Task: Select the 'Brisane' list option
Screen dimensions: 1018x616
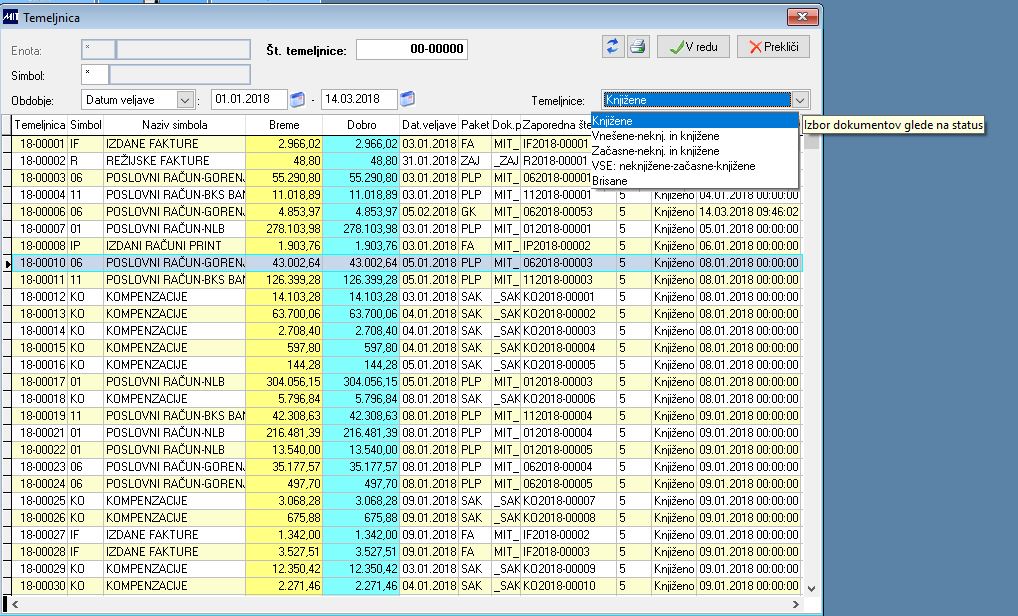Action: coord(610,180)
